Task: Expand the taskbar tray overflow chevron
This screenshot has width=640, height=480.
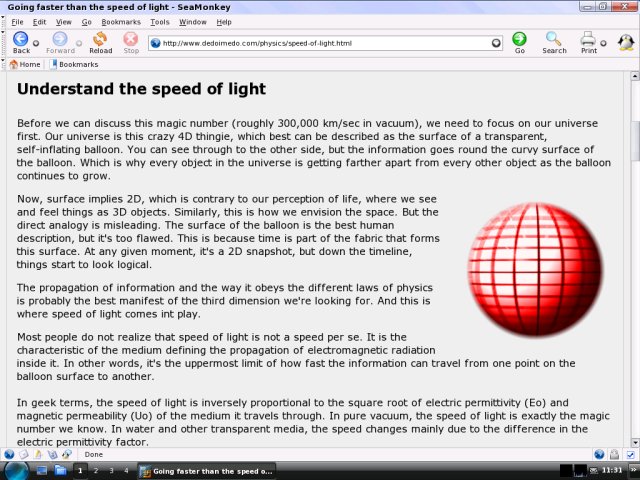Action: point(633,471)
